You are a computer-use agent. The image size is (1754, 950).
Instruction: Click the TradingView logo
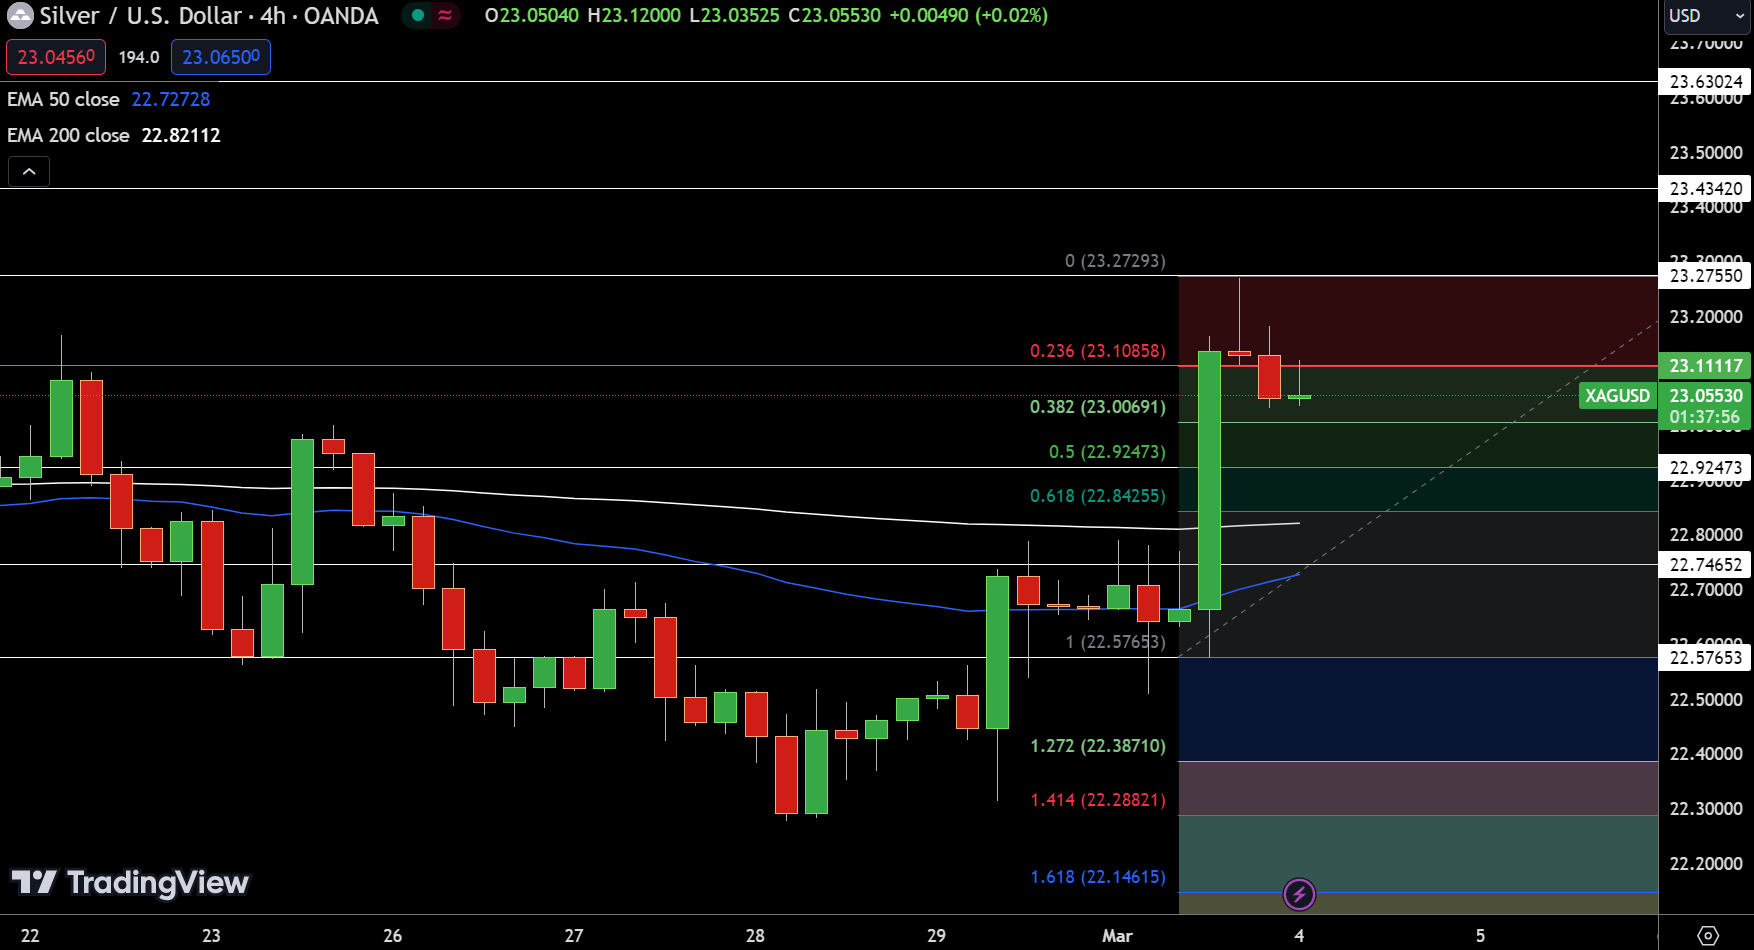(x=130, y=882)
